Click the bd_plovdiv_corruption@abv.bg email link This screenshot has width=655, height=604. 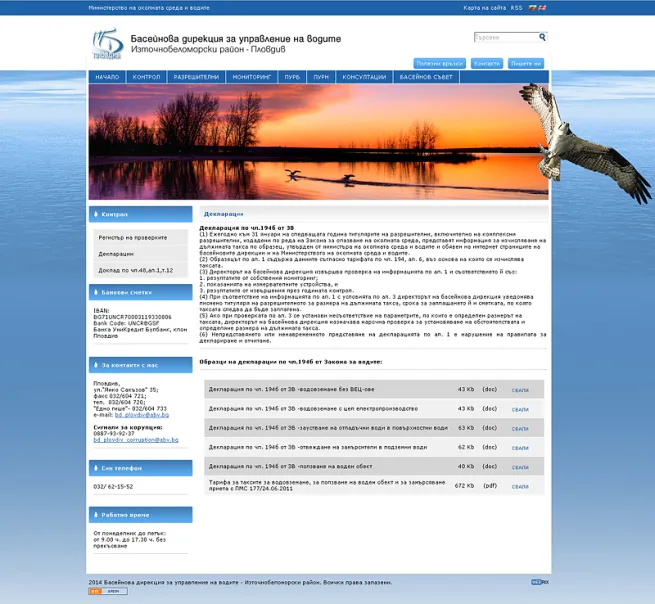tap(136, 440)
